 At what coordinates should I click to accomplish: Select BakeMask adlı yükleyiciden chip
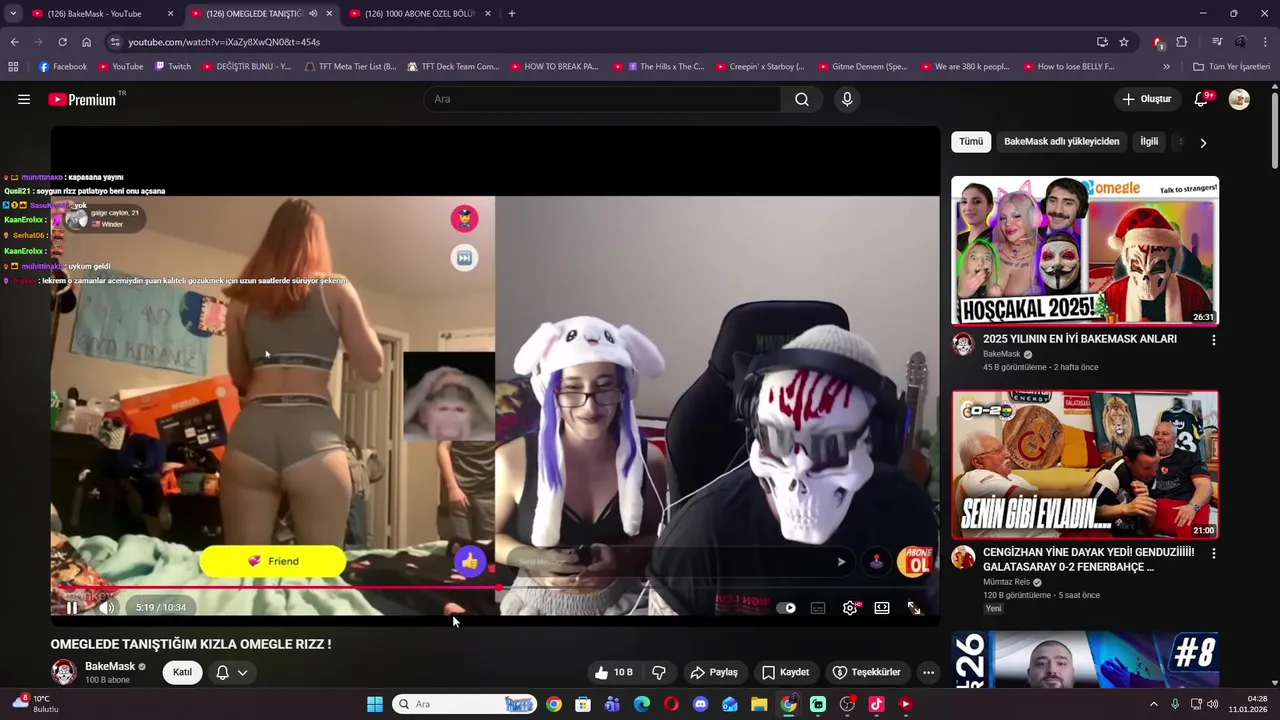(x=1061, y=142)
